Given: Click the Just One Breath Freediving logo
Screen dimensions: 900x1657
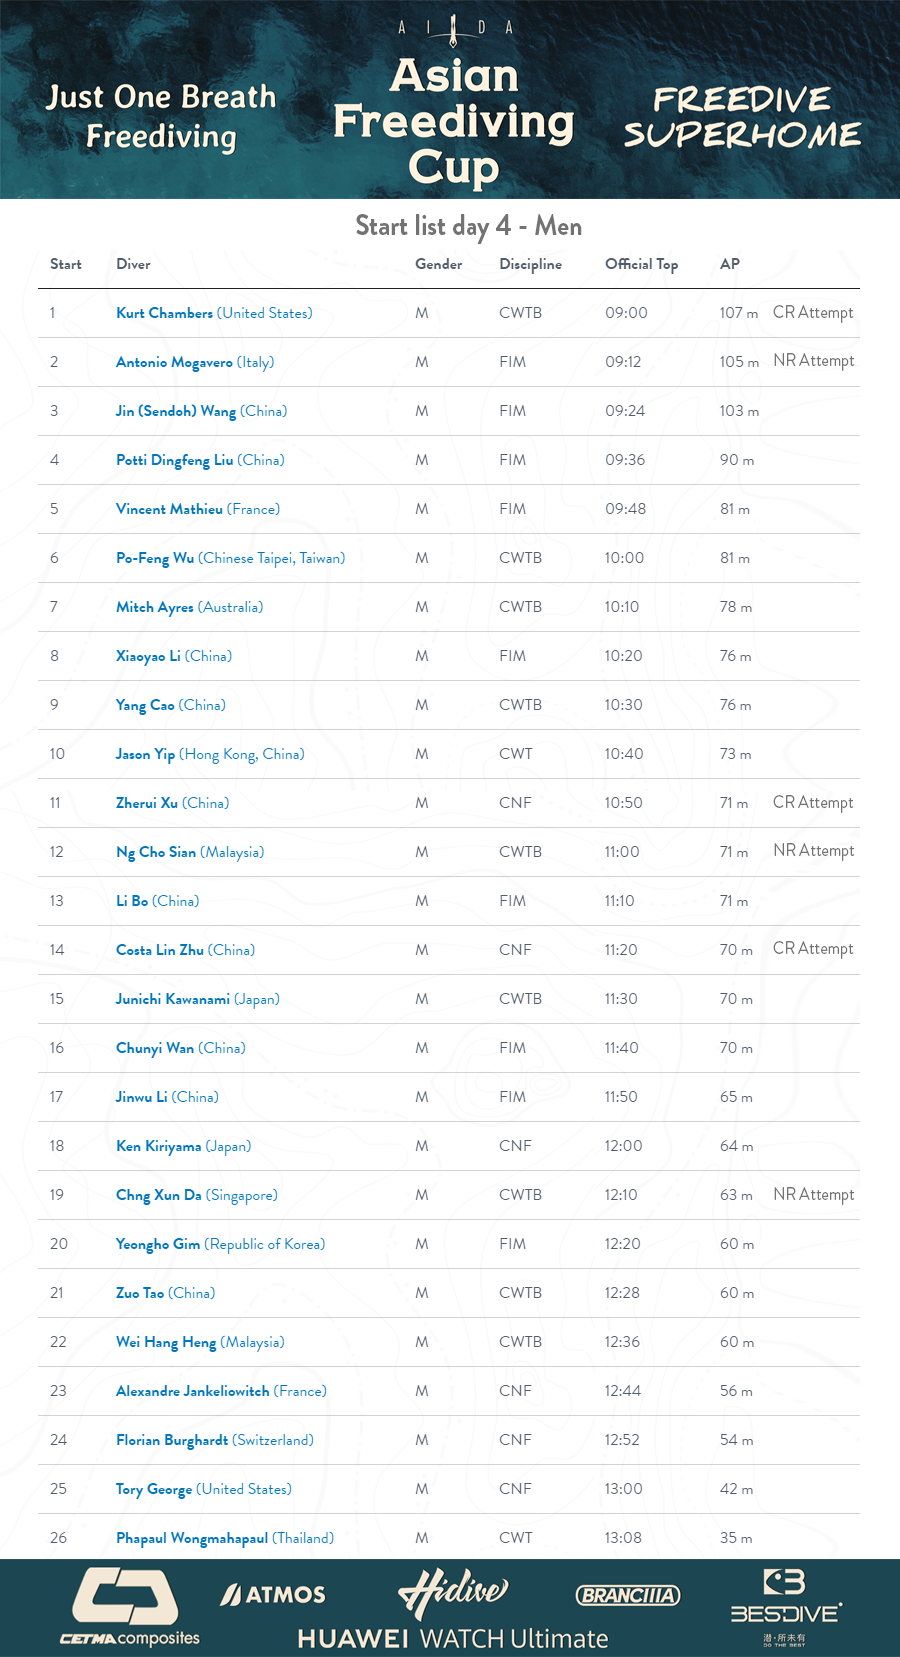Looking at the screenshot, I should click(161, 116).
